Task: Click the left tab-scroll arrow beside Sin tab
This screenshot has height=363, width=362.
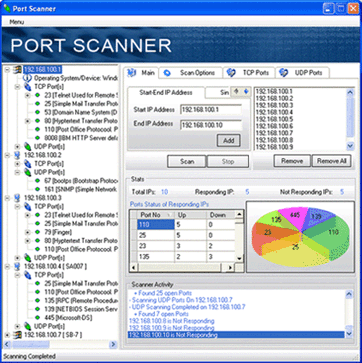Action: pyautogui.click(x=236, y=92)
